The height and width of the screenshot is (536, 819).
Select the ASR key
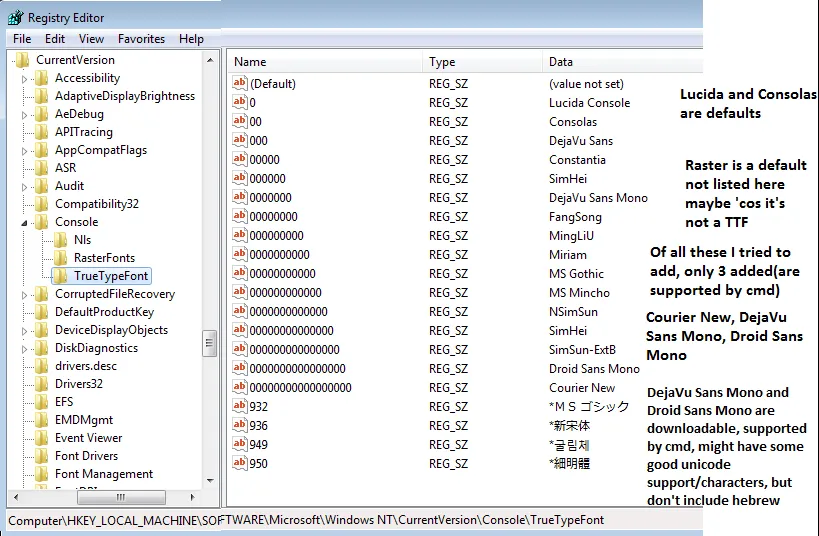[x=65, y=168]
